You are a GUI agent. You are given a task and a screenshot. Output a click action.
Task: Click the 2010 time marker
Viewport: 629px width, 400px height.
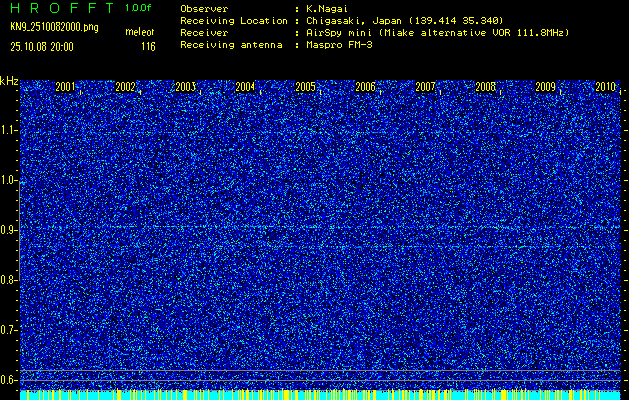pos(605,87)
